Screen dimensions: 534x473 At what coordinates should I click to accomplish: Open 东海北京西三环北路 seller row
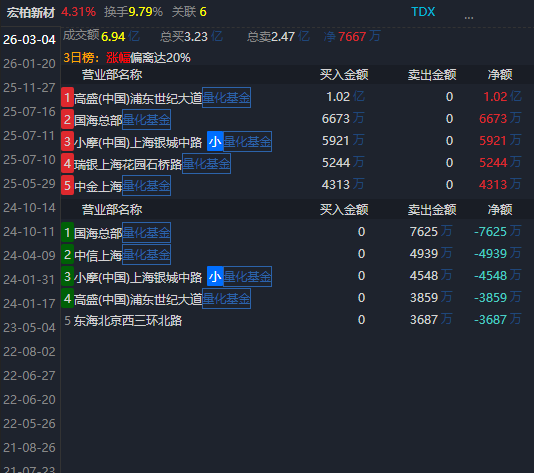click(128, 320)
